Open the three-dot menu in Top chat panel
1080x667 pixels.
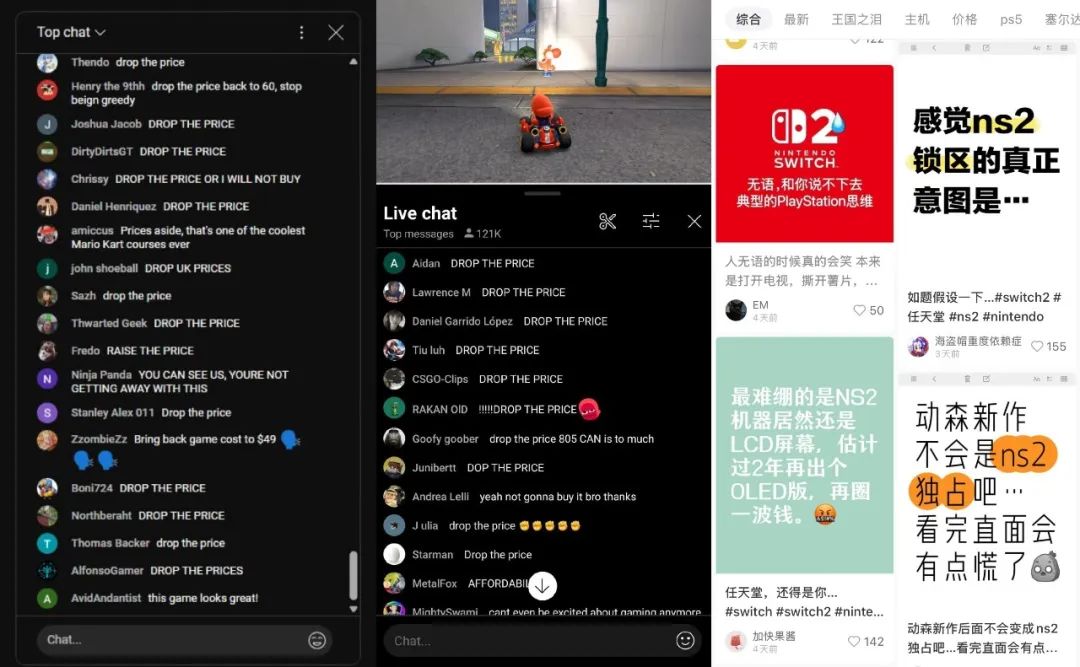coord(301,32)
